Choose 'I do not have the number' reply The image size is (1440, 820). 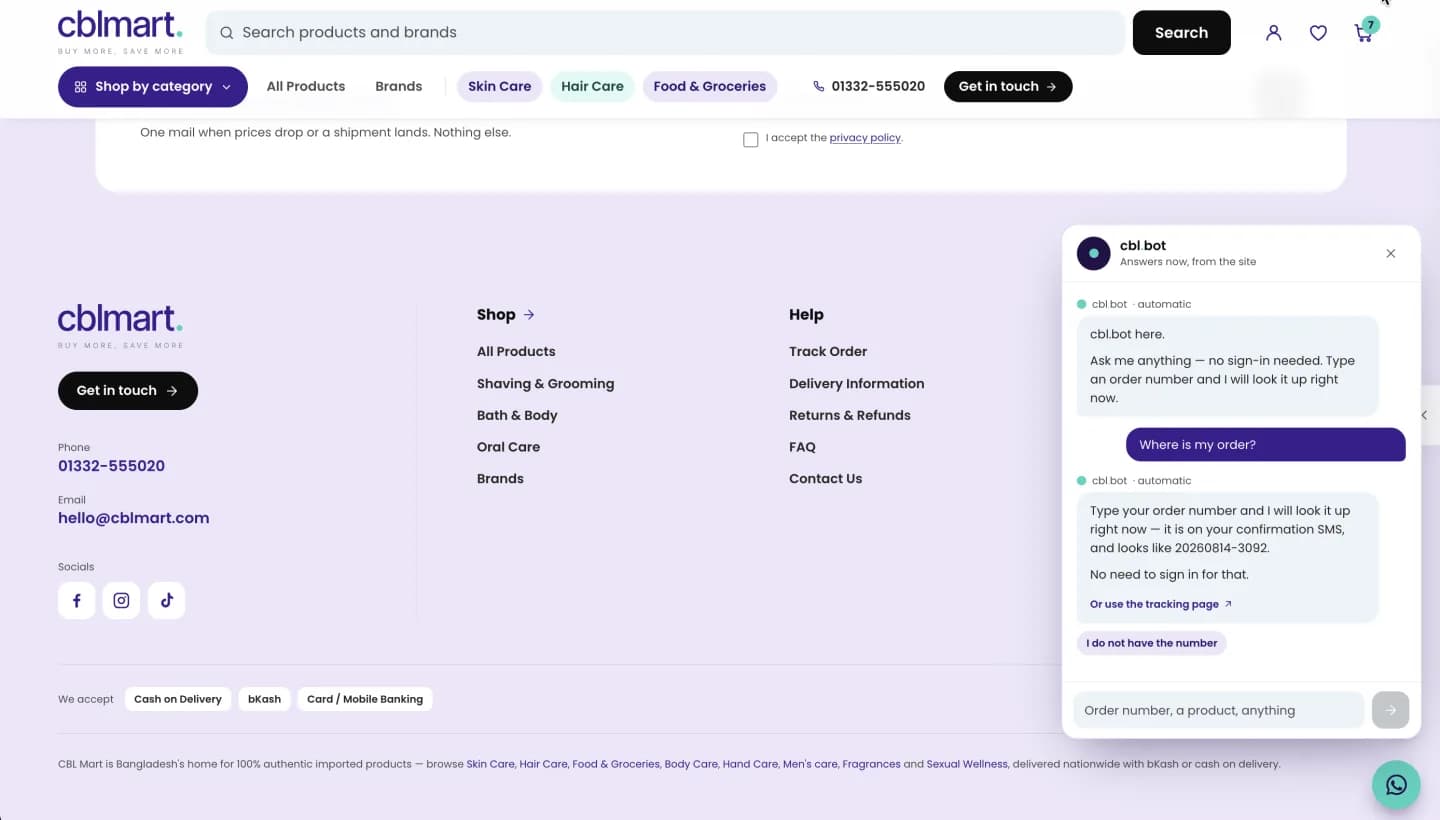[x=1152, y=643]
